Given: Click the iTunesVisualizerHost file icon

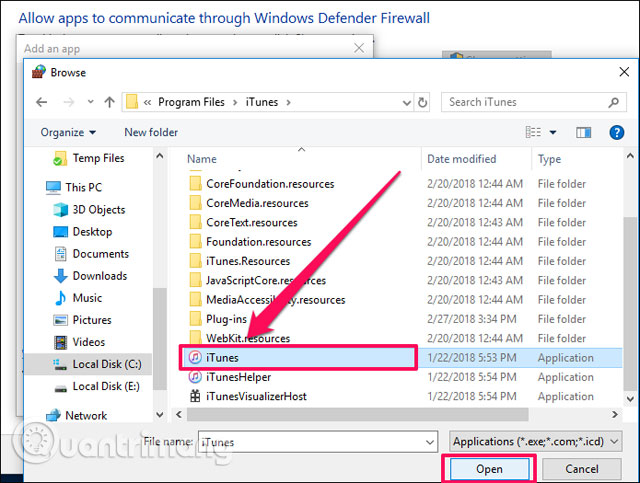Looking at the screenshot, I should click(195, 396).
